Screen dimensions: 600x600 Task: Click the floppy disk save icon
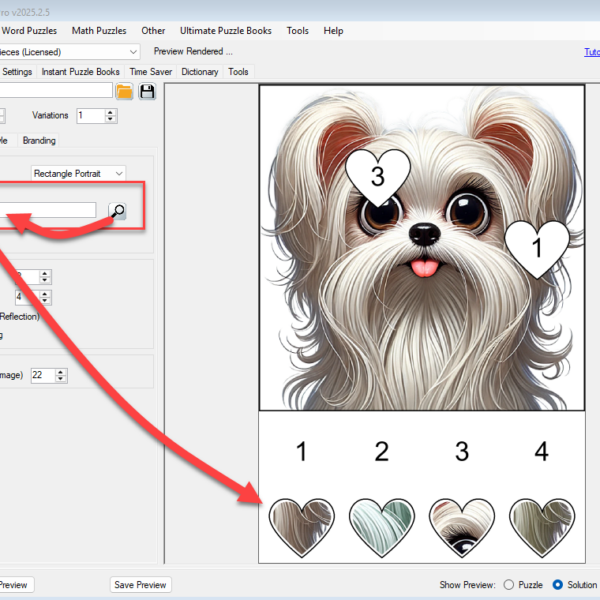point(147,92)
